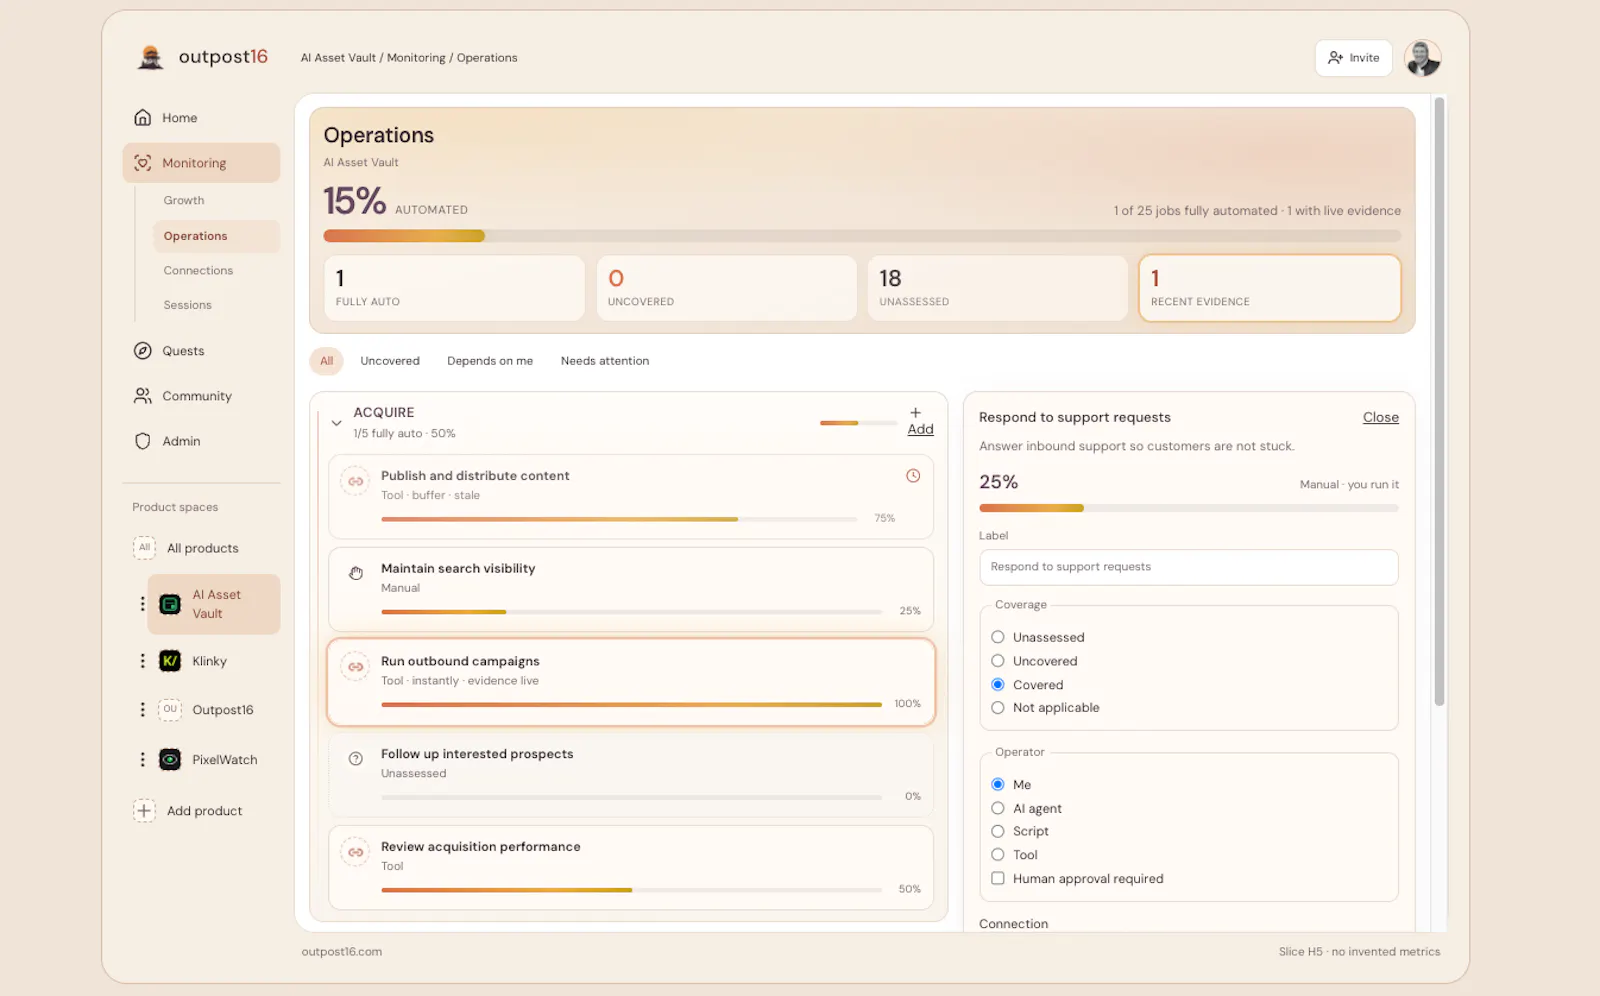This screenshot has width=1600, height=996.
Task: Open the Uncovered stat card
Action: 726,288
